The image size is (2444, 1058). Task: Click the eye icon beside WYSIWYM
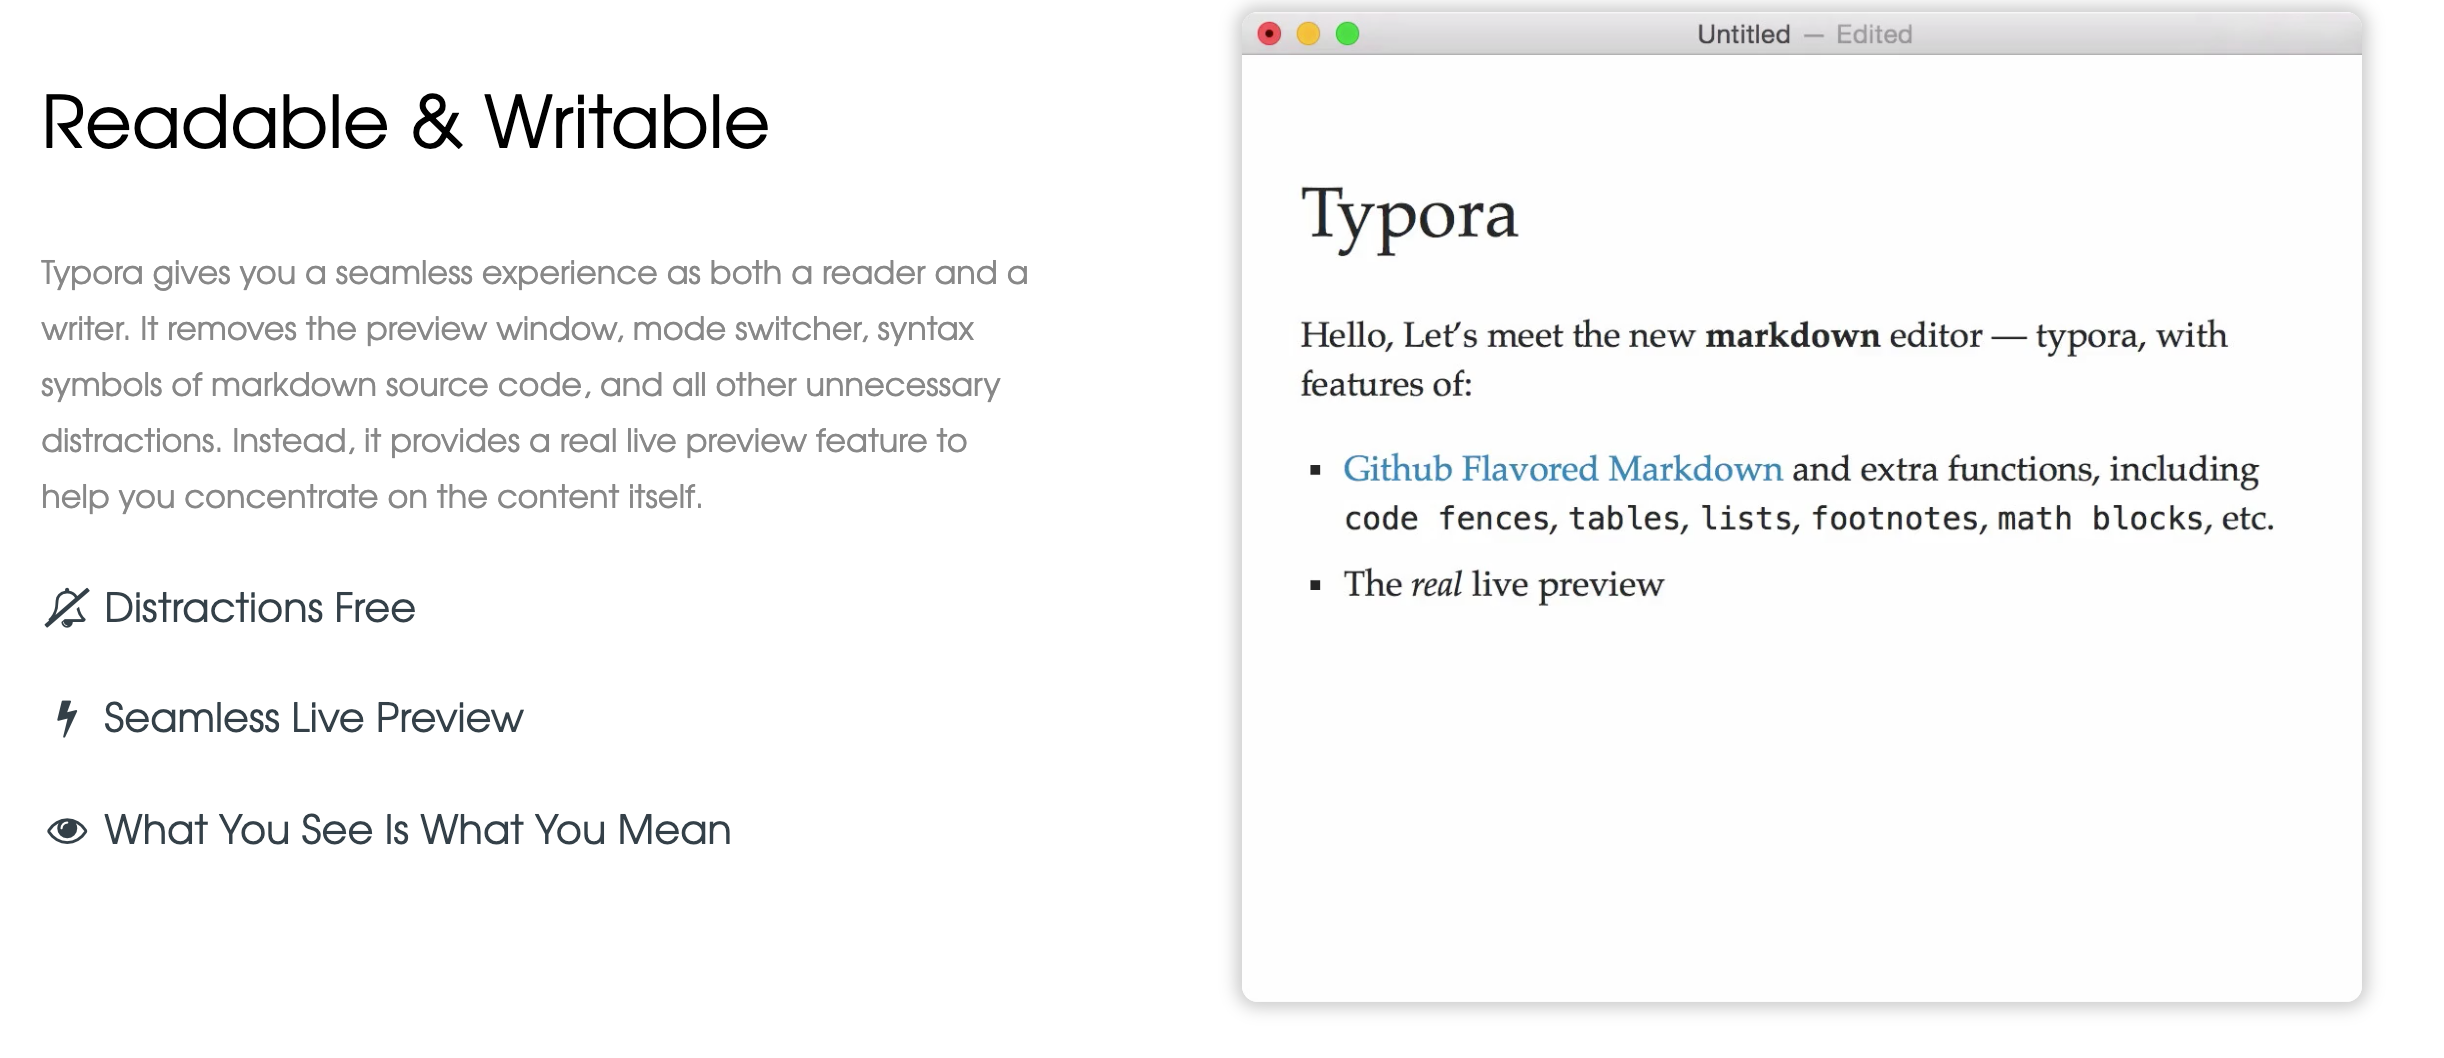click(x=66, y=830)
